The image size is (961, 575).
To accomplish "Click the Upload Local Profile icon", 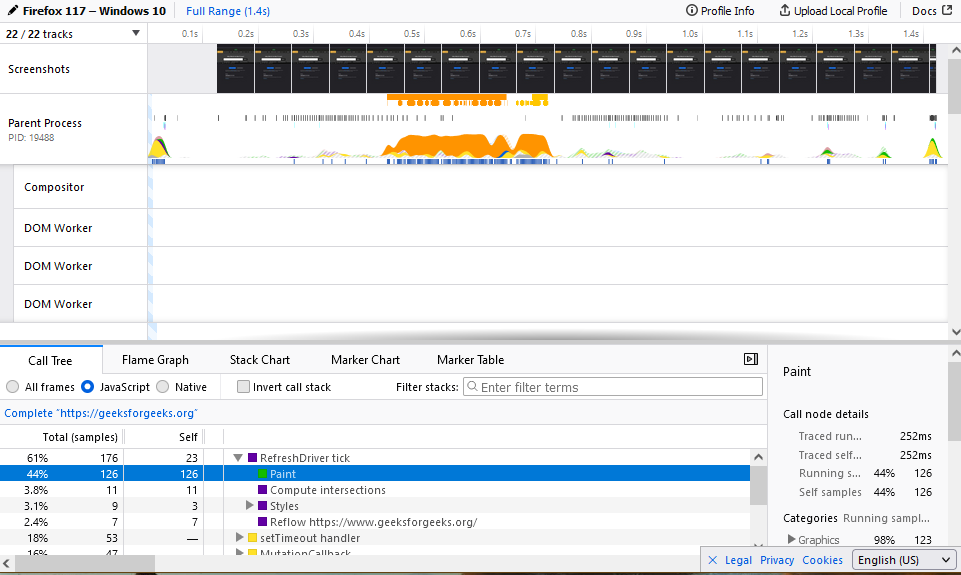I will [784, 10].
